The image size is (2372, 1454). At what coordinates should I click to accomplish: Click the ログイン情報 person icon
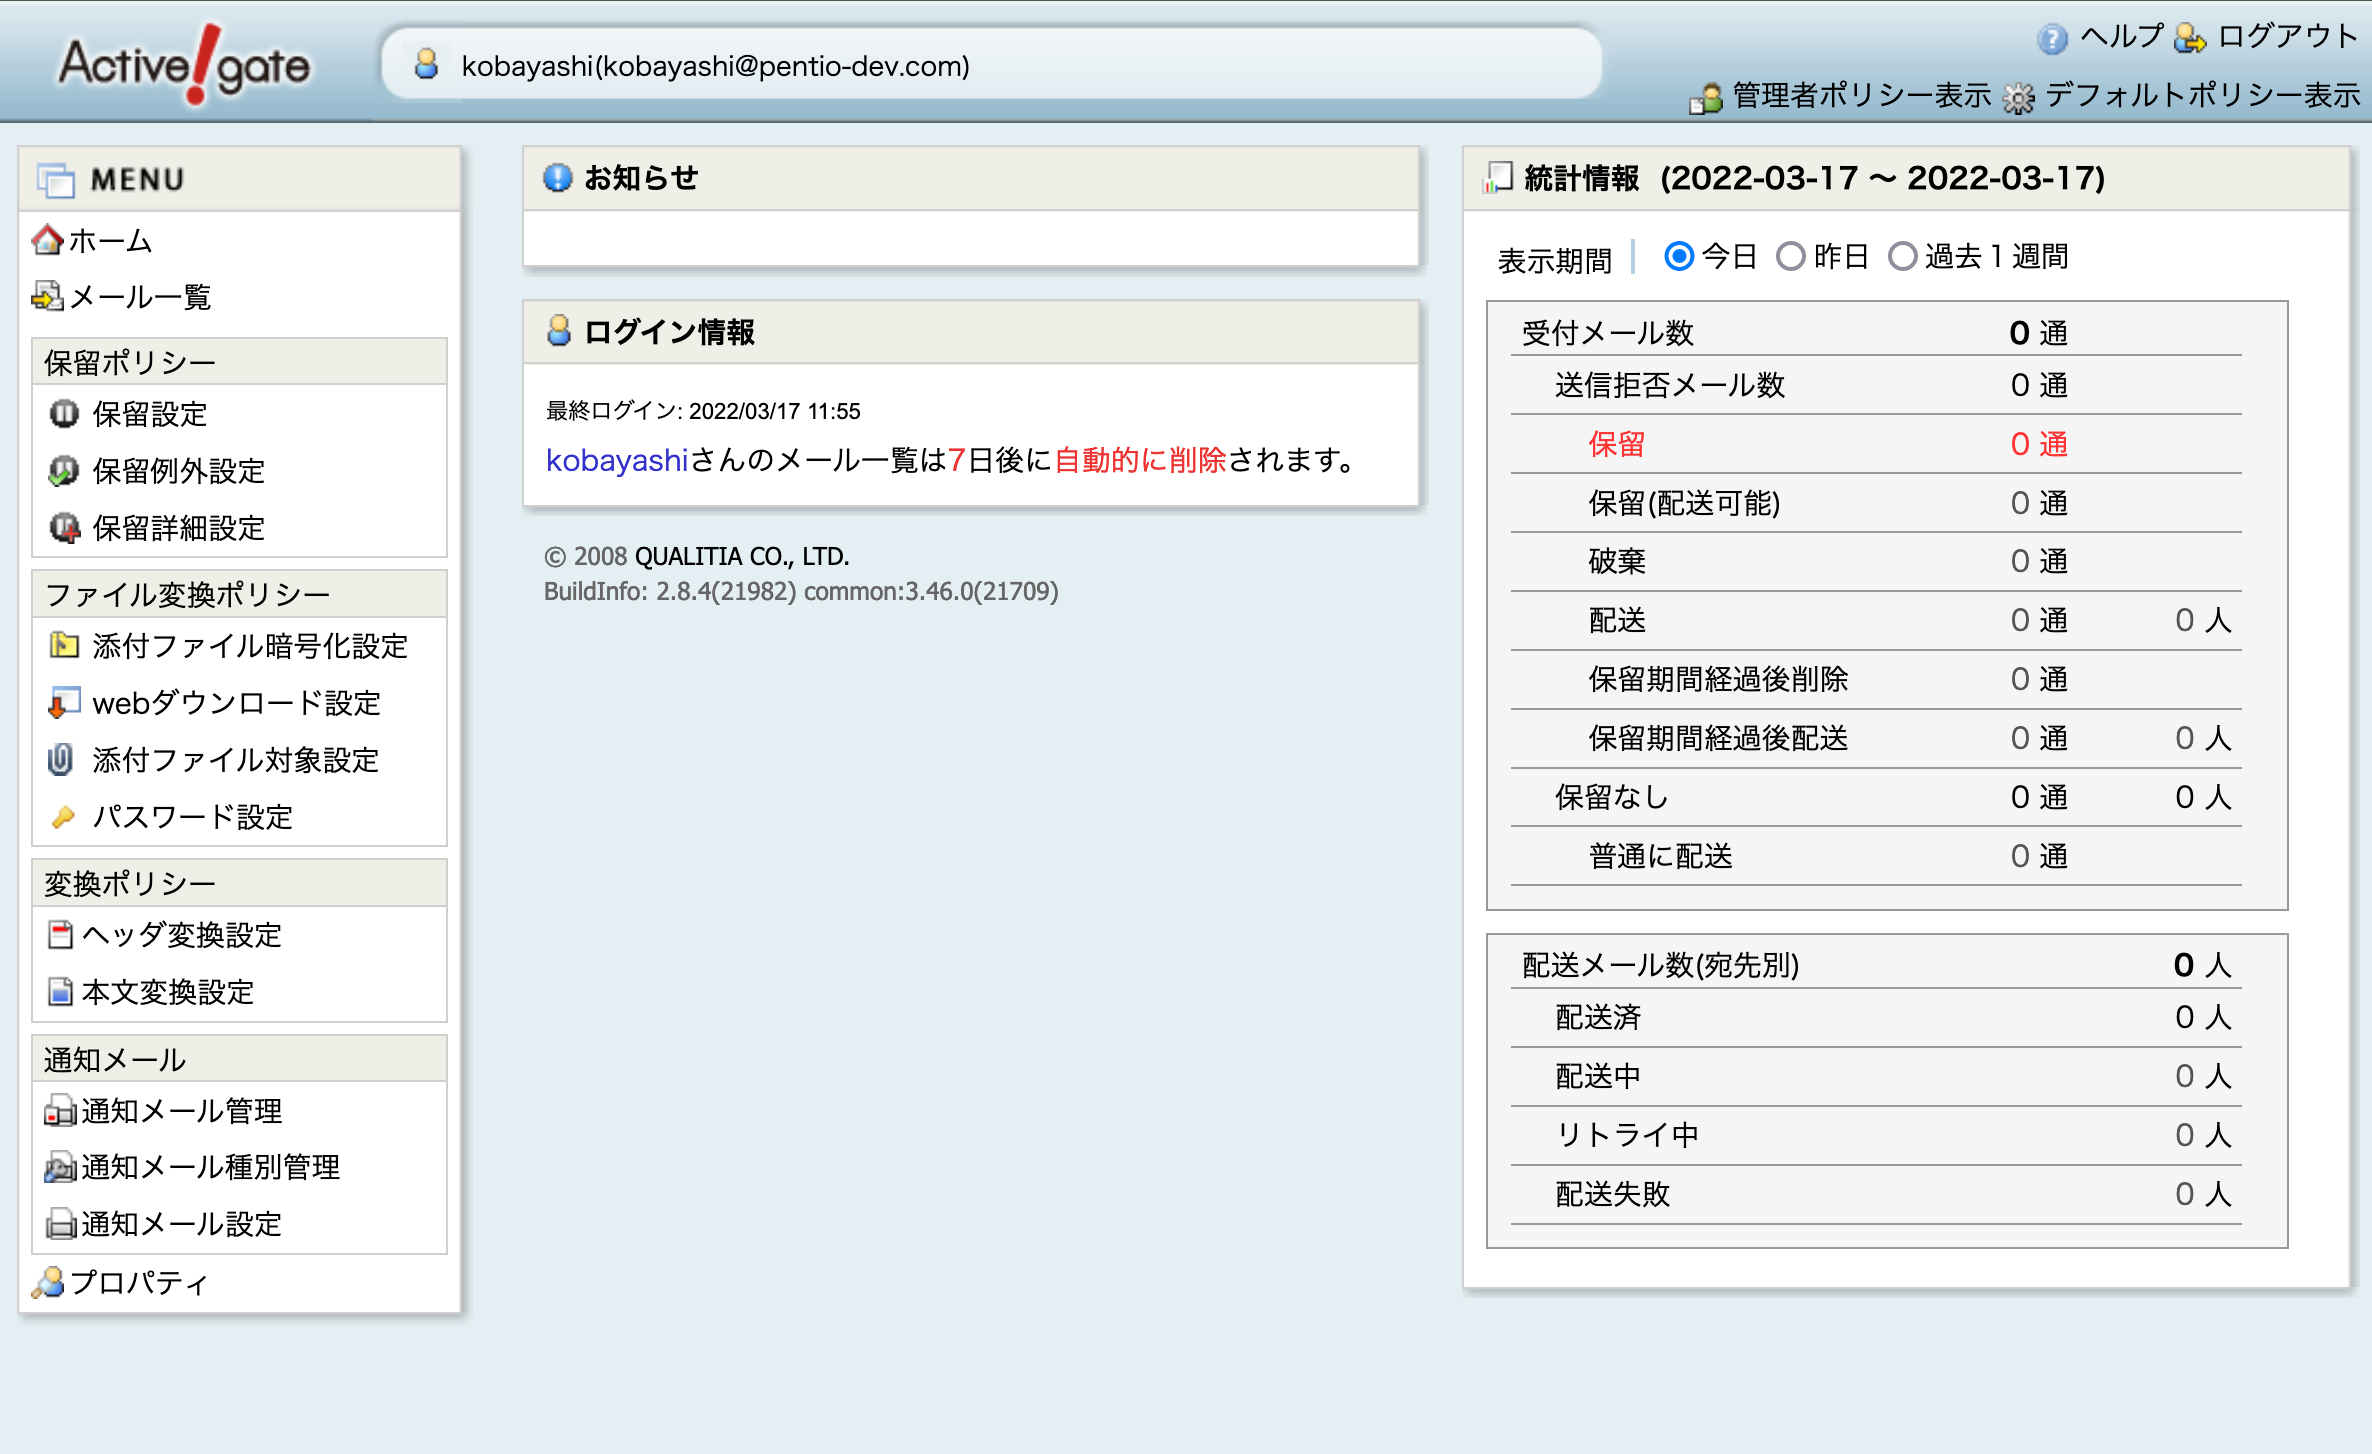tap(559, 331)
